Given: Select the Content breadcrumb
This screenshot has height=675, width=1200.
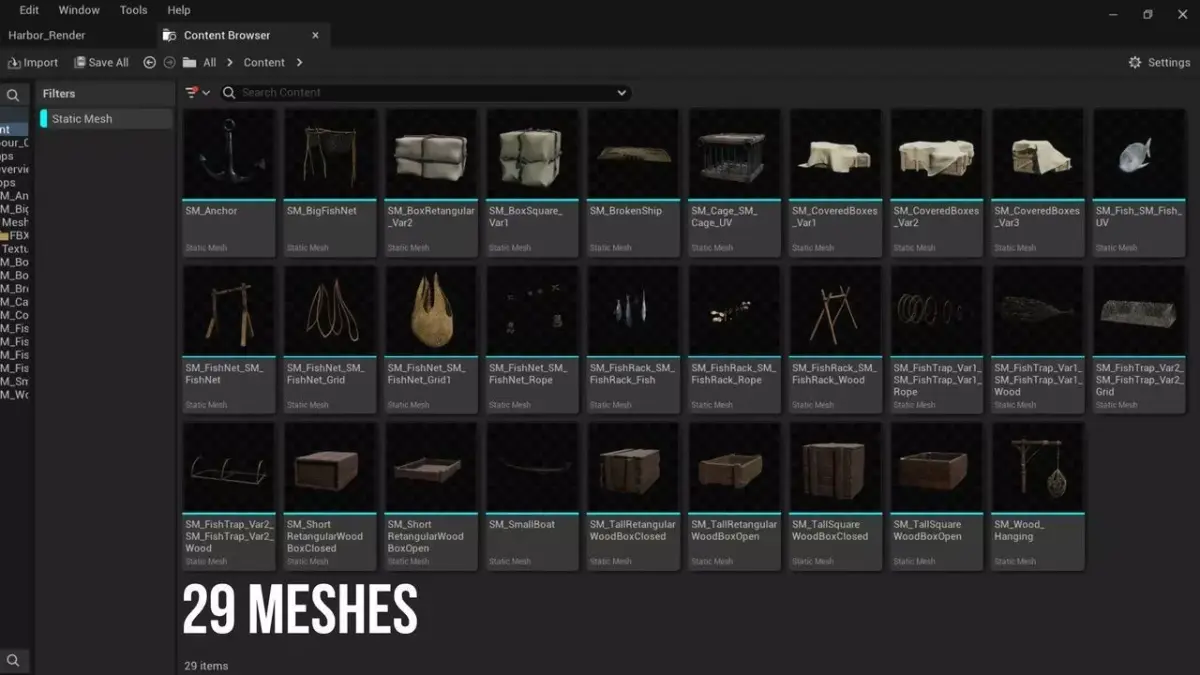Looking at the screenshot, I should click(264, 62).
